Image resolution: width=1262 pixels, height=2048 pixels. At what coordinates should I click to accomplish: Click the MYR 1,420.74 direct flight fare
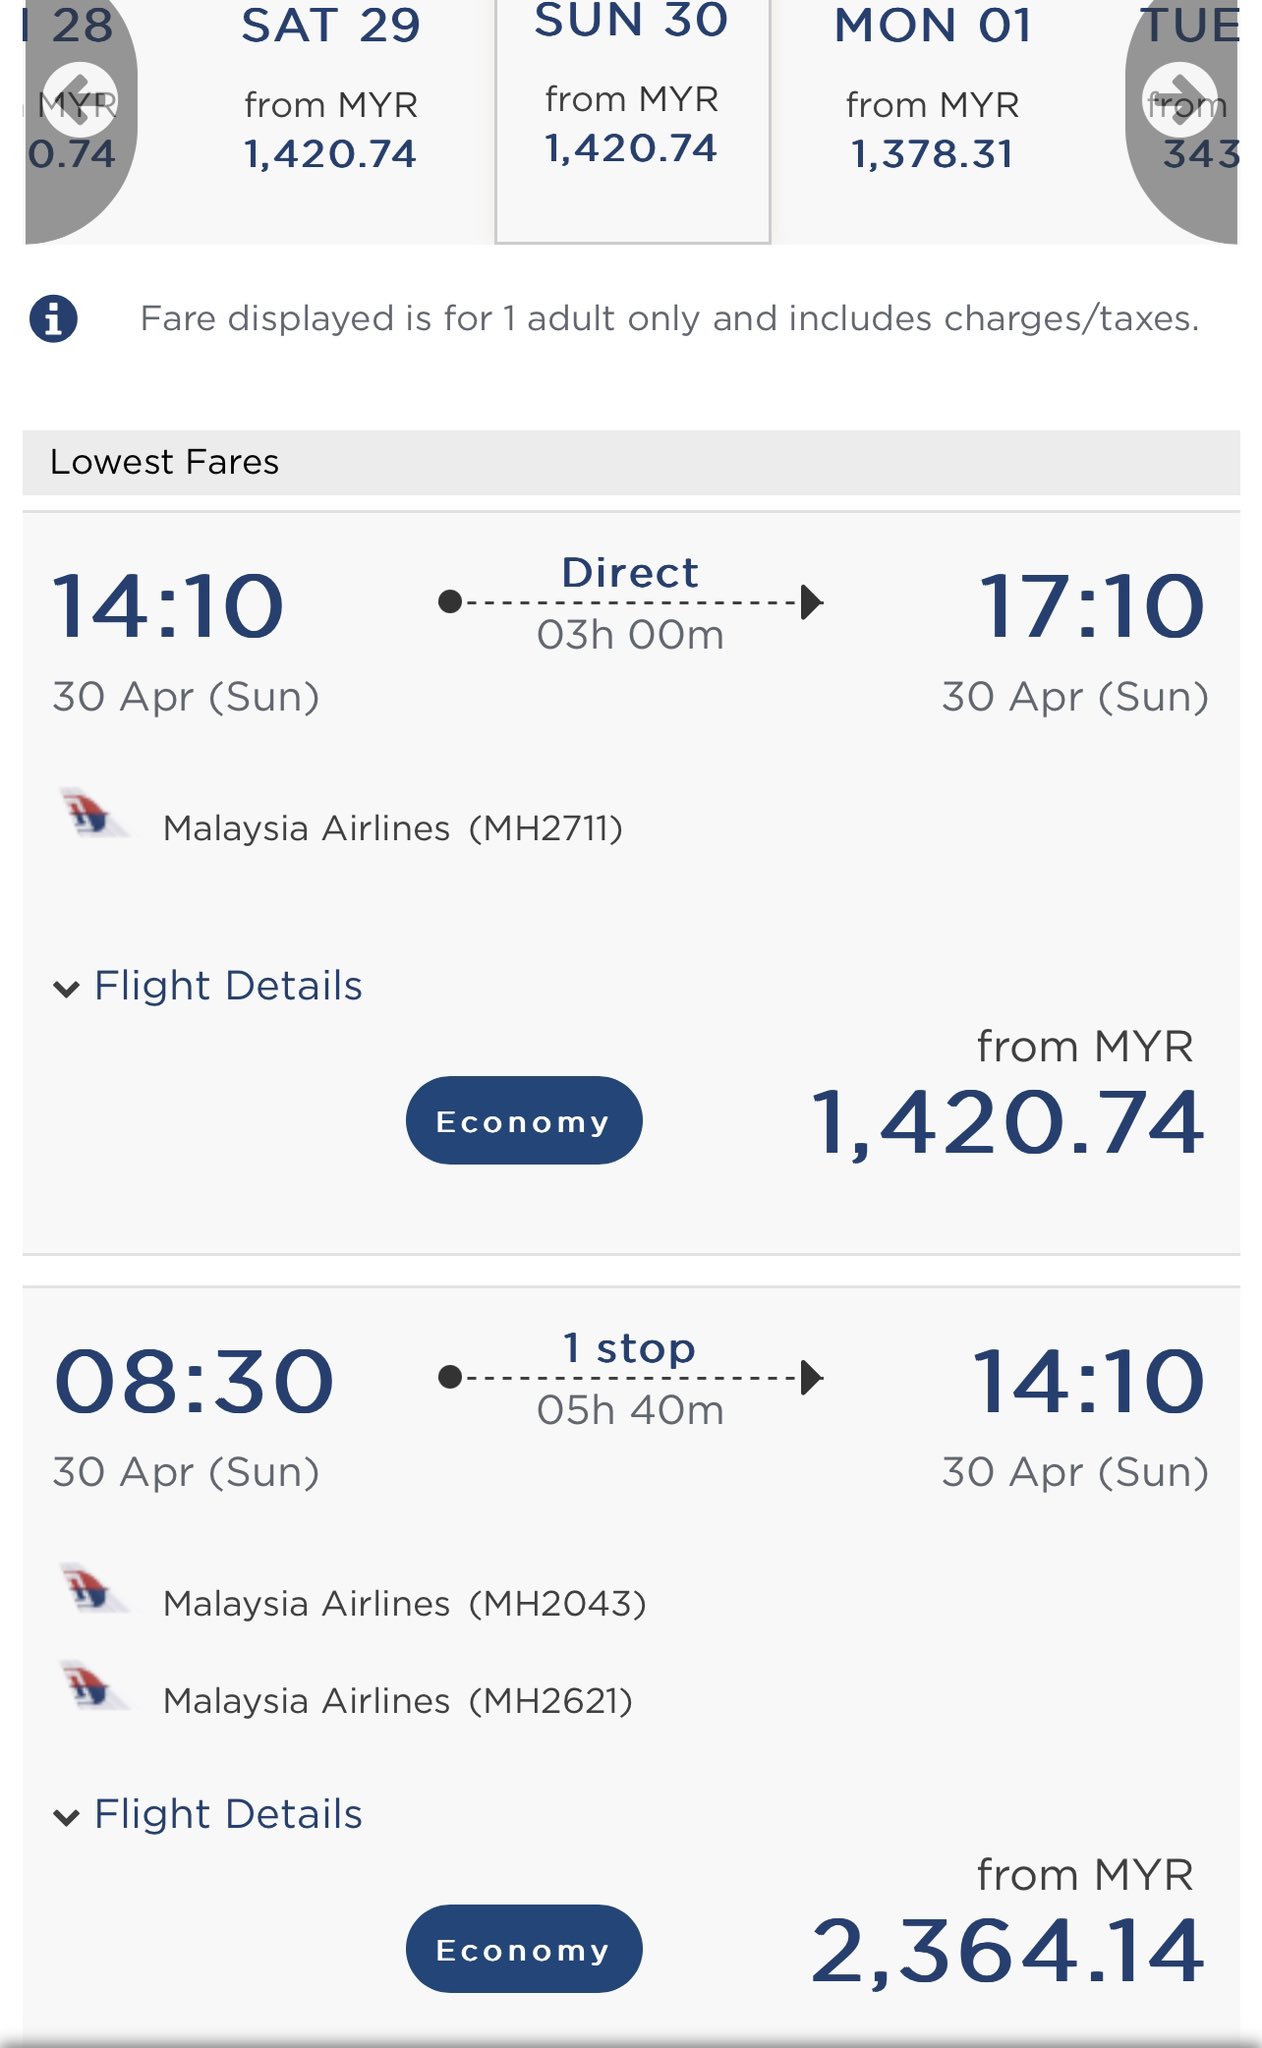coord(1006,1122)
